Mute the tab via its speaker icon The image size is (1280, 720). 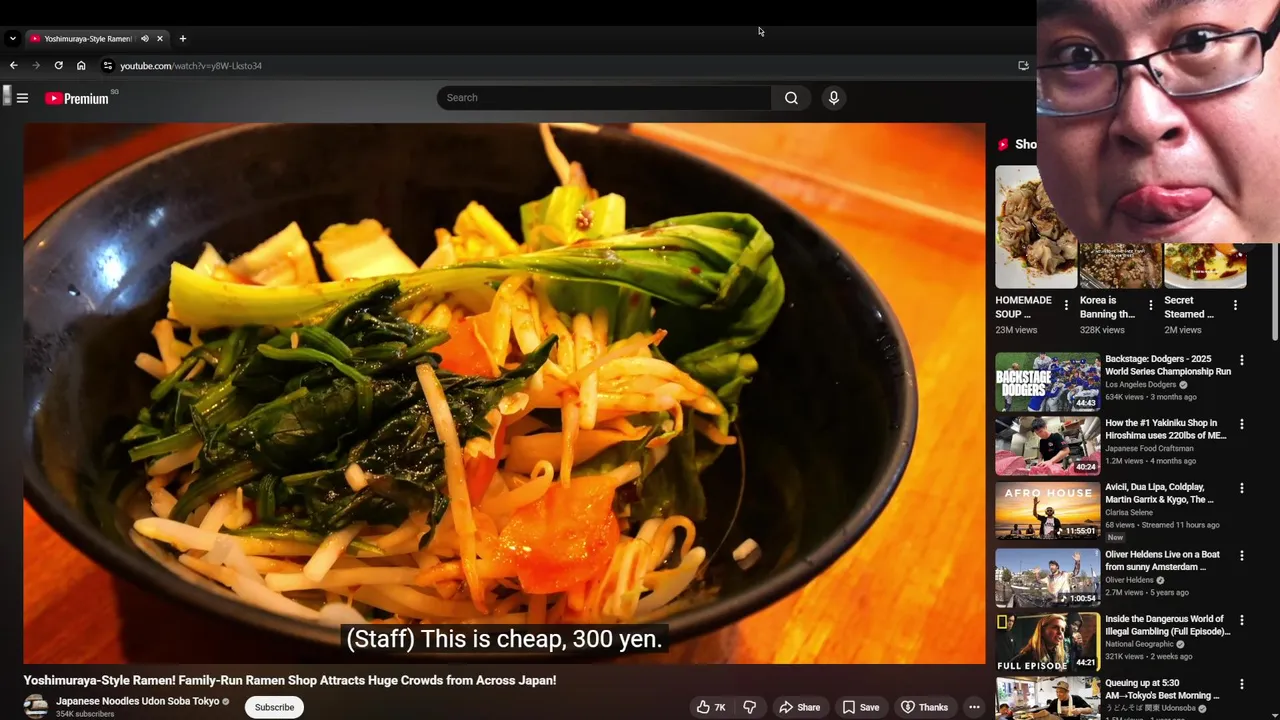pyautogui.click(x=145, y=39)
